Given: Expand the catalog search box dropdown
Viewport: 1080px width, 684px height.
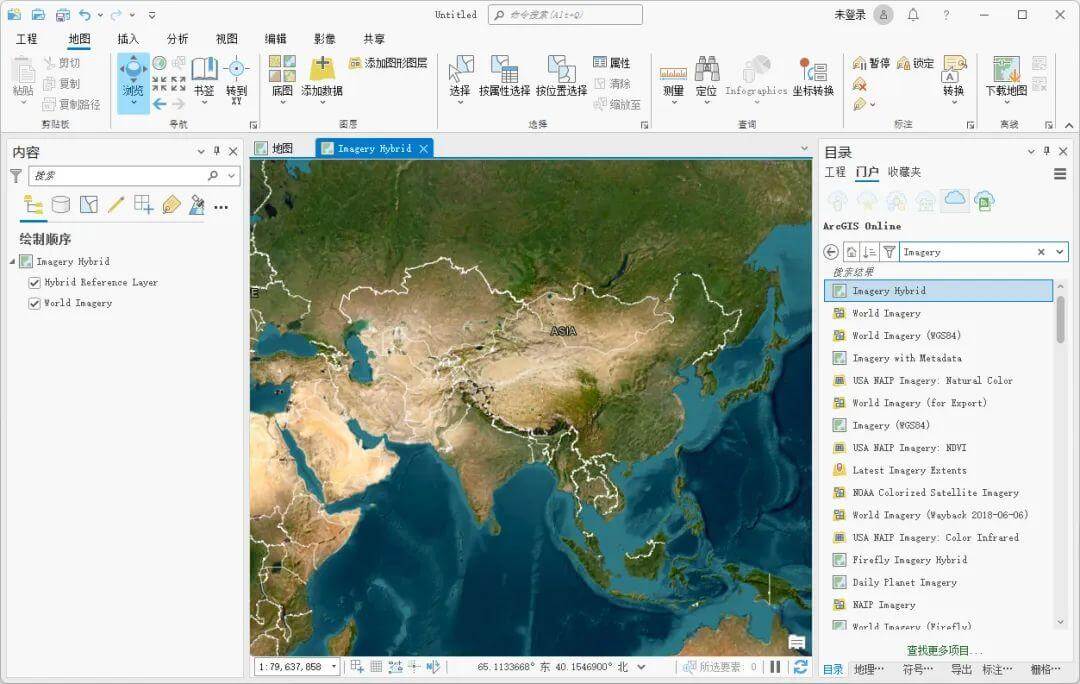Looking at the screenshot, I should [1060, 252].
